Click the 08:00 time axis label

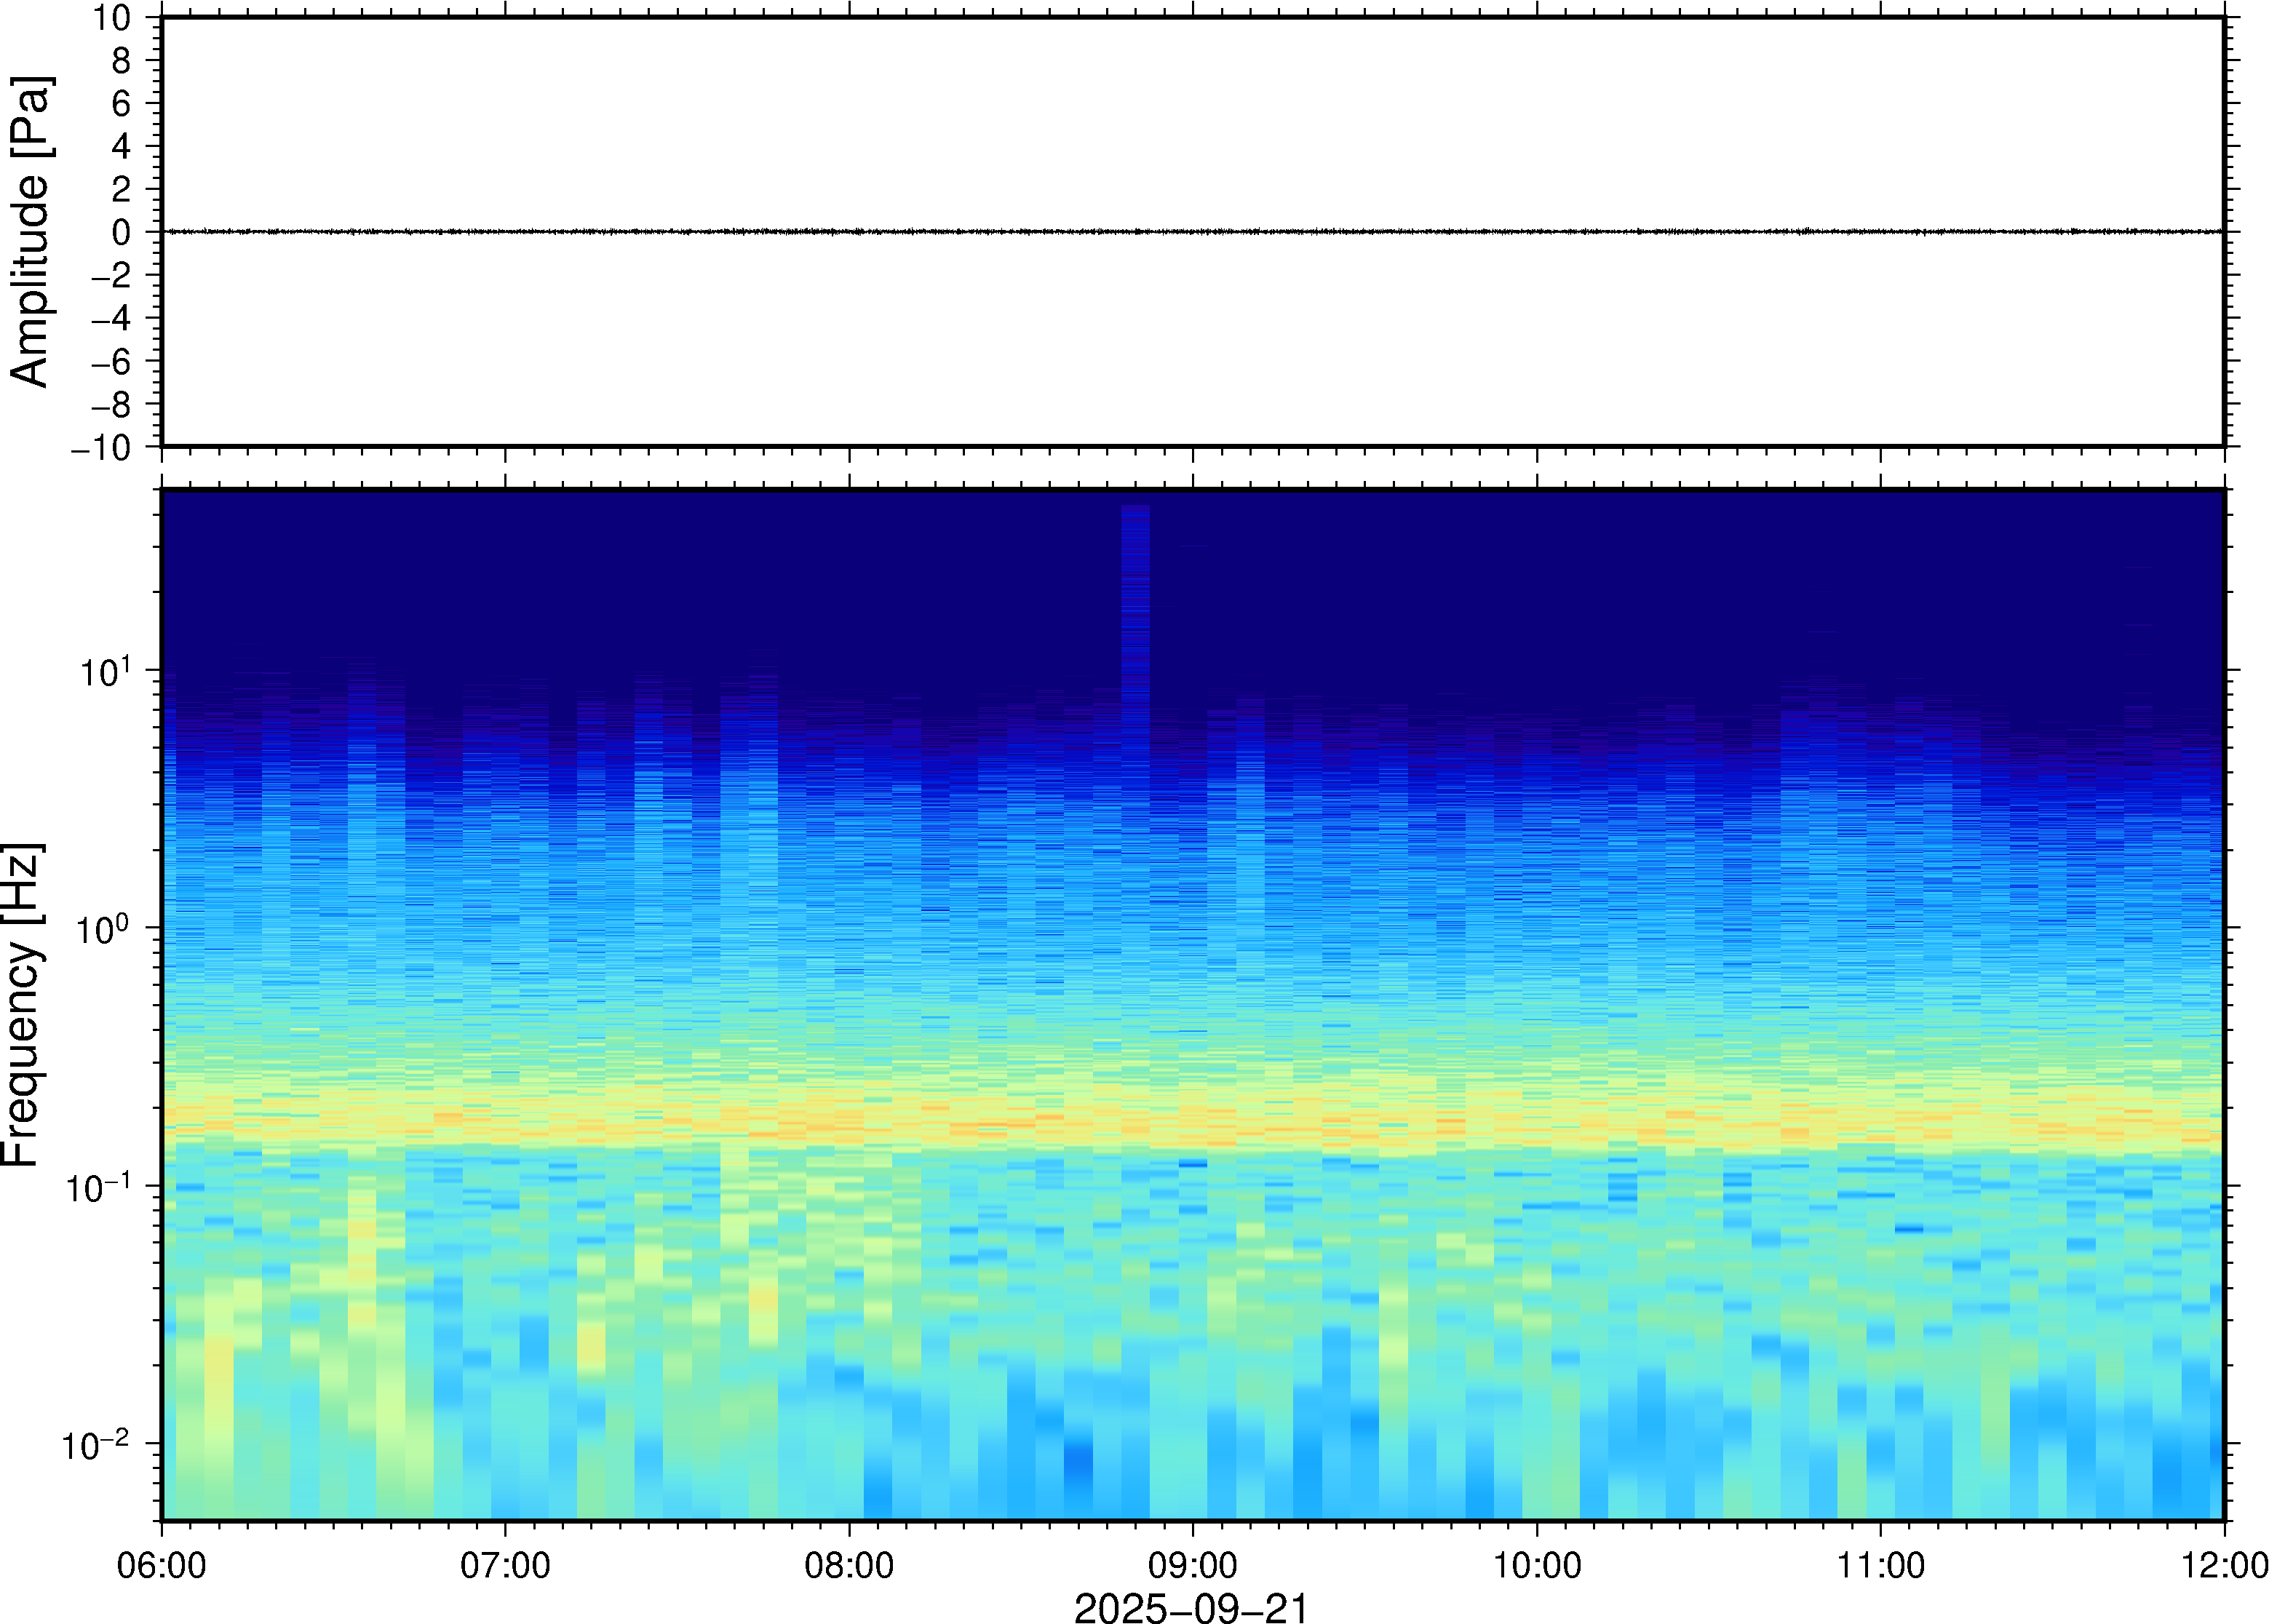click(x=849, y=1565)
